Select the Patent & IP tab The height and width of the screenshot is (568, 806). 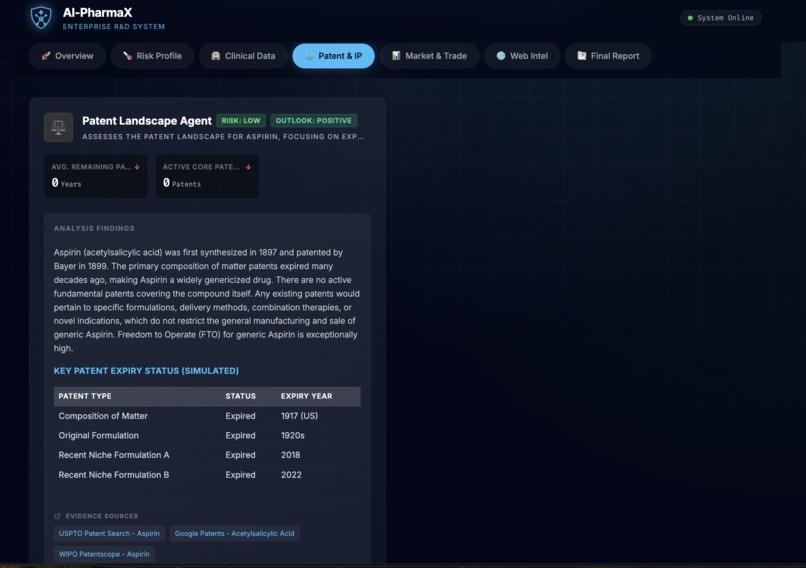(x=333, y=56)
